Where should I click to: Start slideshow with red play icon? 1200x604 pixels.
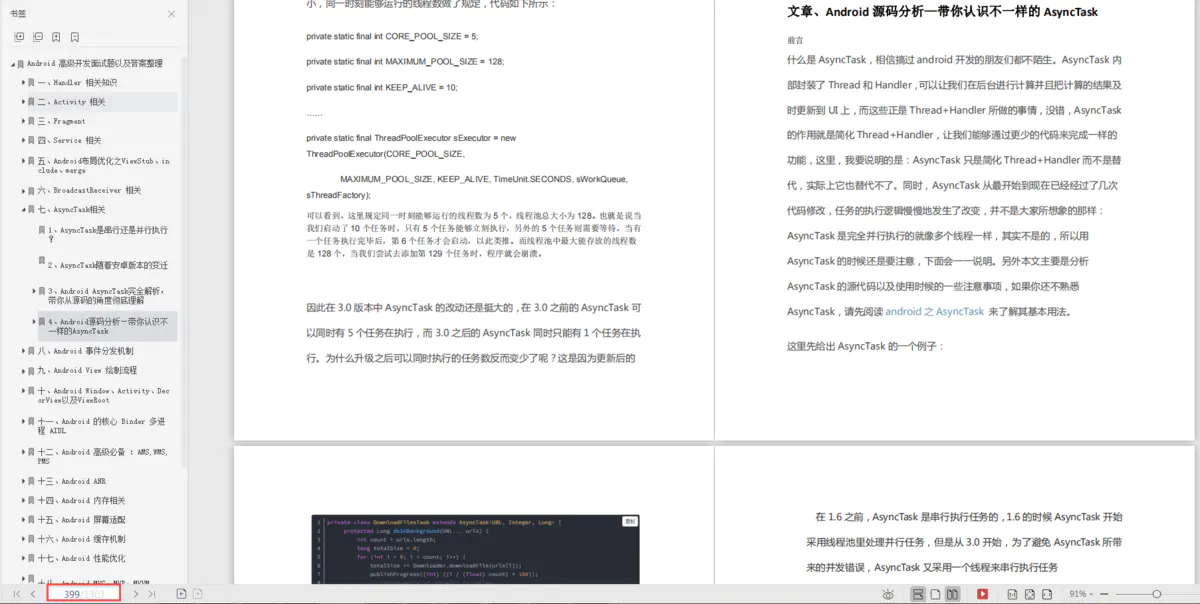(982, 594)
